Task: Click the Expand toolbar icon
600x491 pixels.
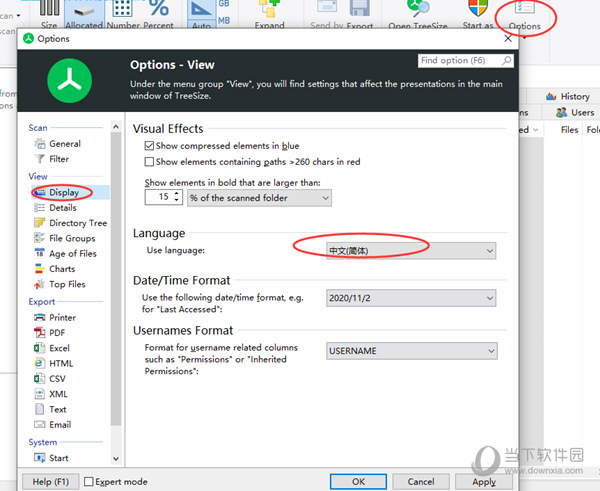Action: point(269,8)
